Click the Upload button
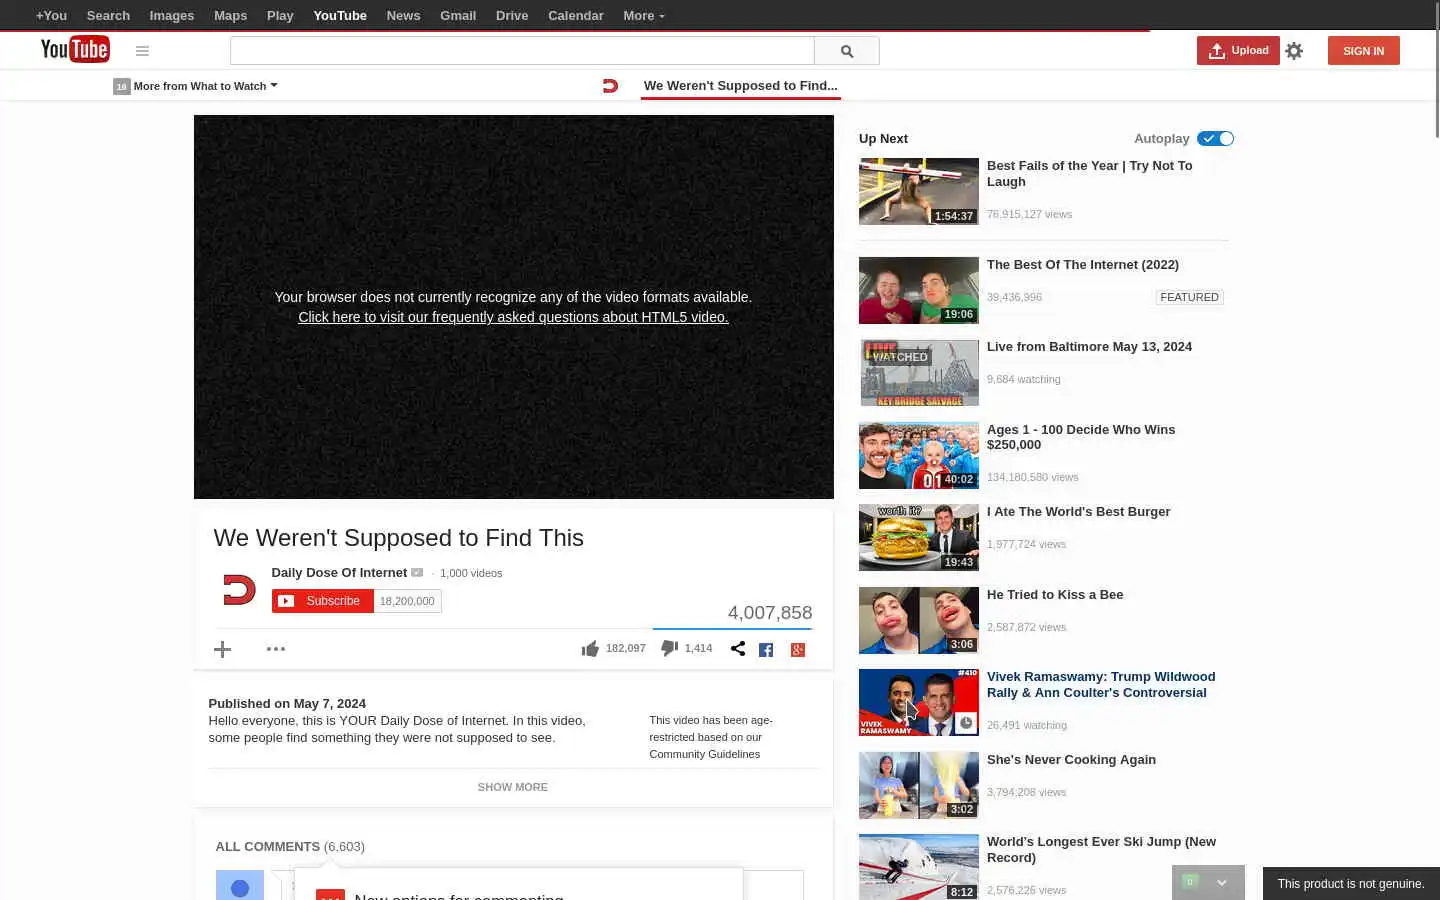The height and width of the screenshot is (900, 1440). pos(1238,51)
